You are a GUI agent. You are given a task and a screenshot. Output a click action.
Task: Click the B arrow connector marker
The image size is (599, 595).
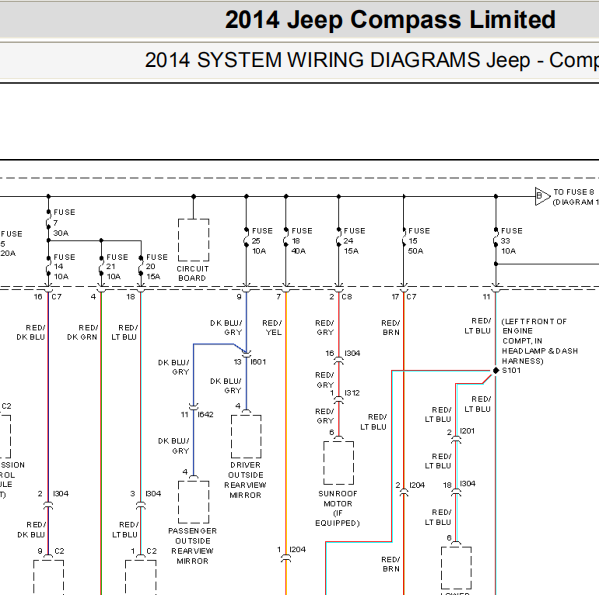[x=542, y=196]
